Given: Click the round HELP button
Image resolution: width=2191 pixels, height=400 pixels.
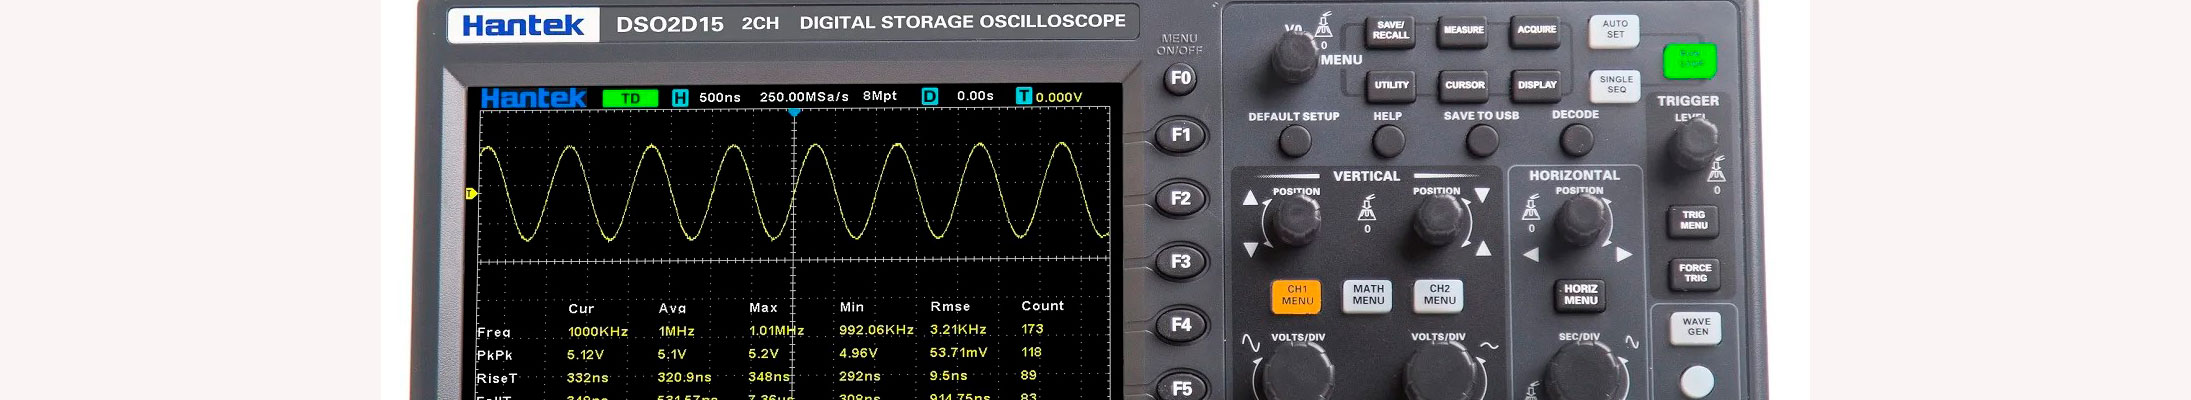Looking at the screenshot, I should (1388, 142).
